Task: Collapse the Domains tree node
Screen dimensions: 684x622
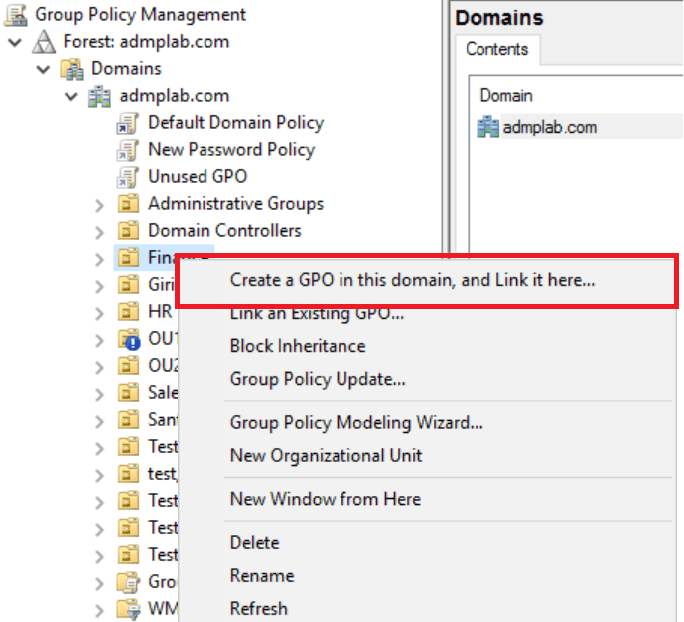Action: pos(43,69)
